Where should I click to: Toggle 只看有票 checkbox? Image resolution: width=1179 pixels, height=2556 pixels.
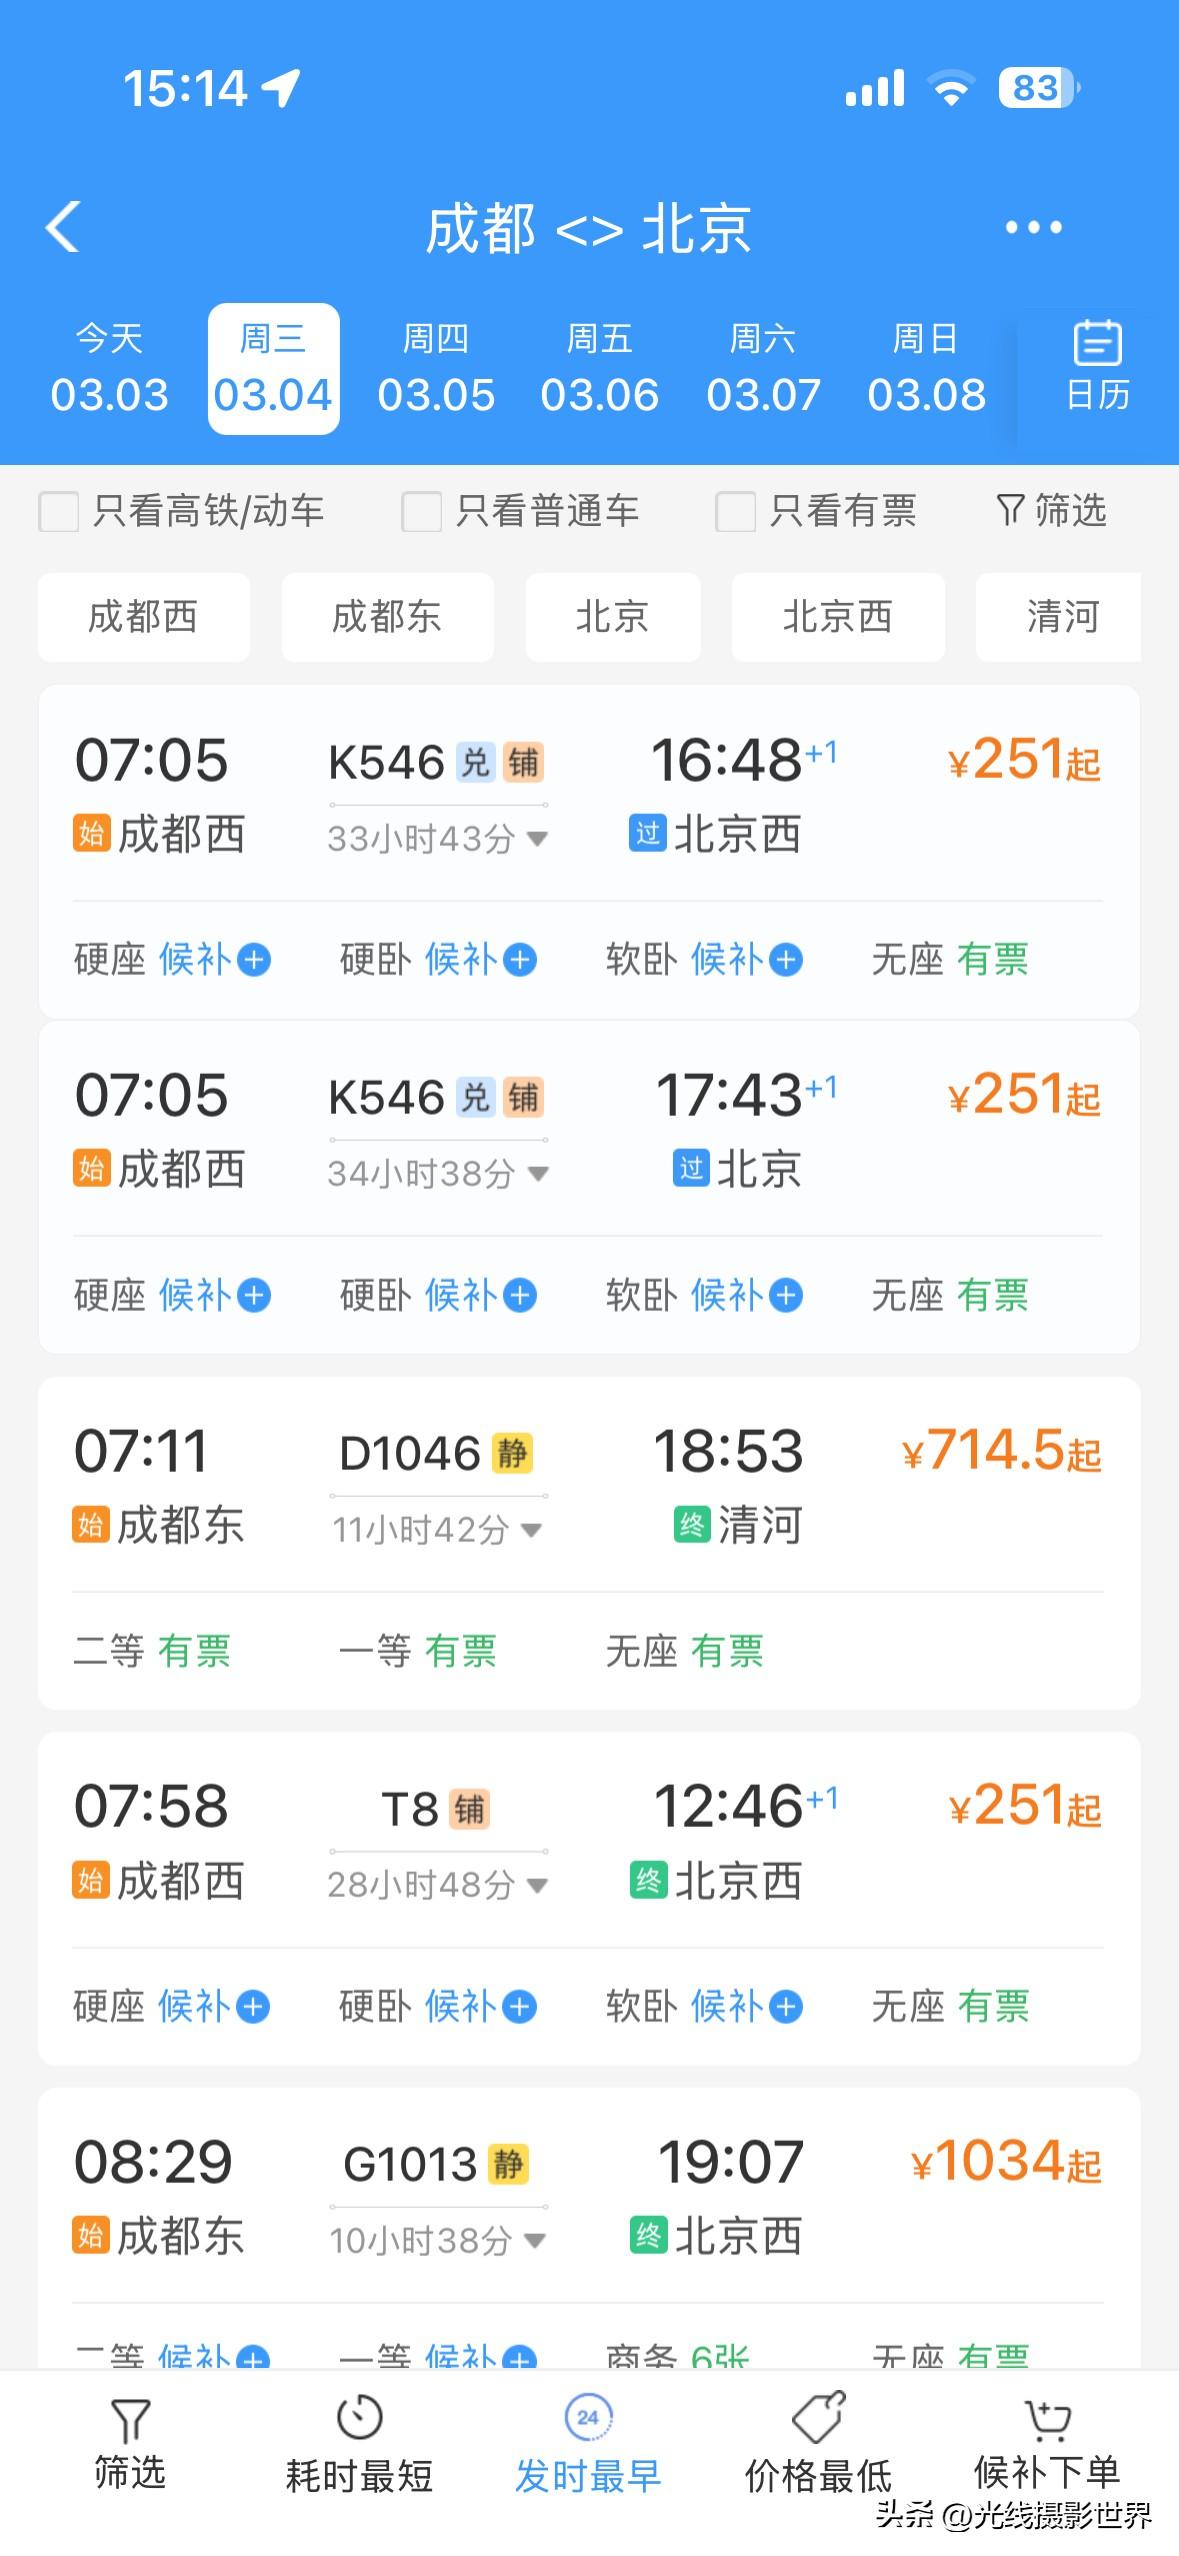coord(735,511)
